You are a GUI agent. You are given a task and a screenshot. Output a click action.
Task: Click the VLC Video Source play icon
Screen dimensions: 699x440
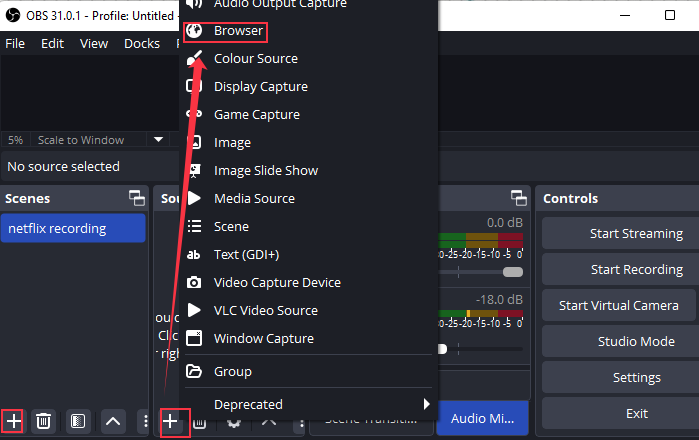pos(194,310)
